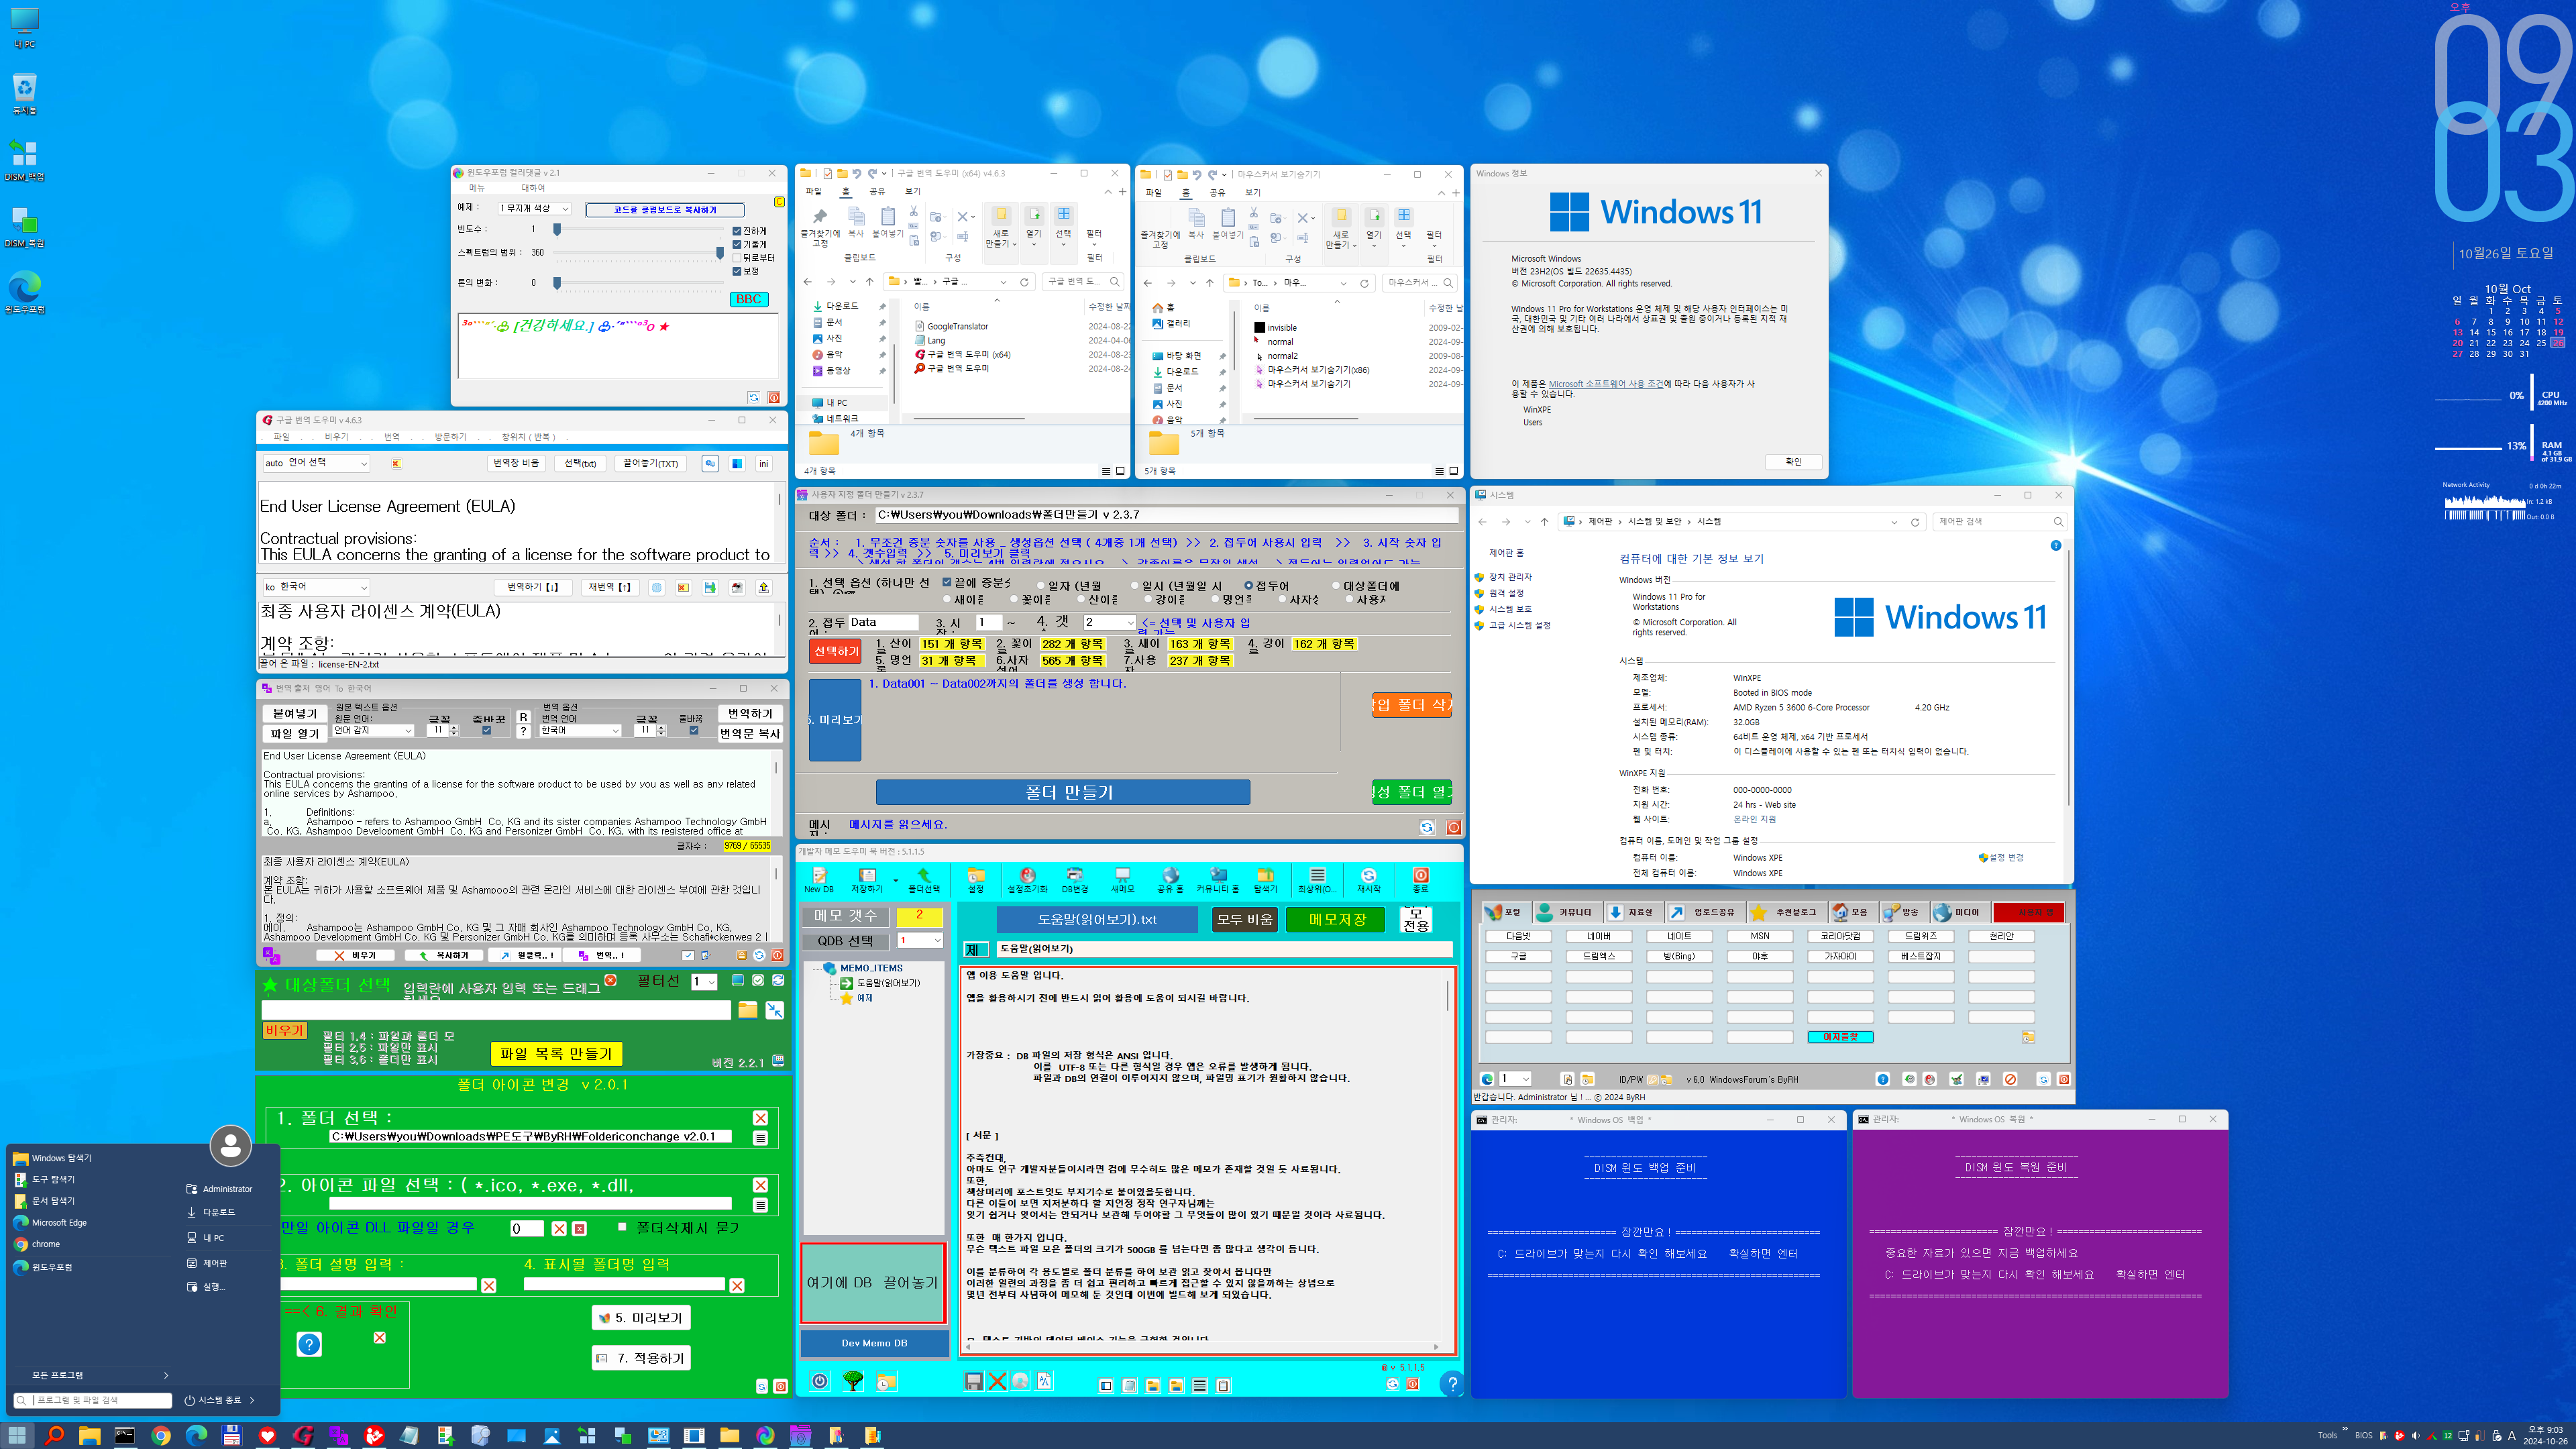The width and height of the screenshot is (2576, 1449).
Task: Toggle 끝에 증분 checkbox in folder maker
Action: pos(947,582)
